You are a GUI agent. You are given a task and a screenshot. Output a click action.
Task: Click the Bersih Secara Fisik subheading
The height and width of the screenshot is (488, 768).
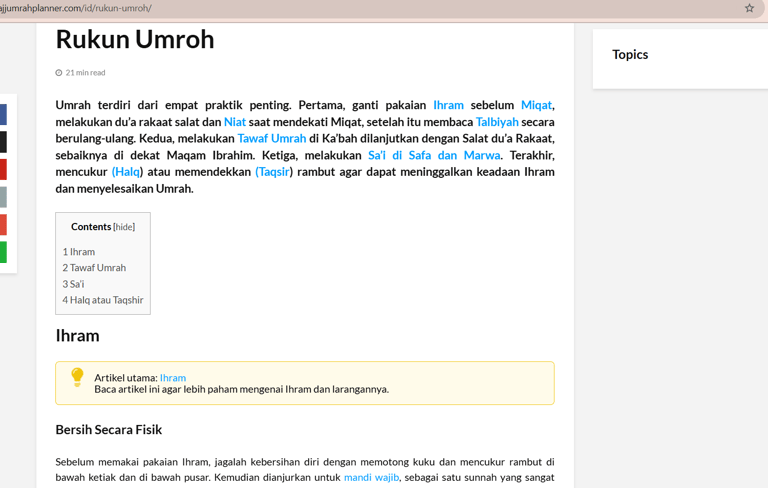point(109,430)
